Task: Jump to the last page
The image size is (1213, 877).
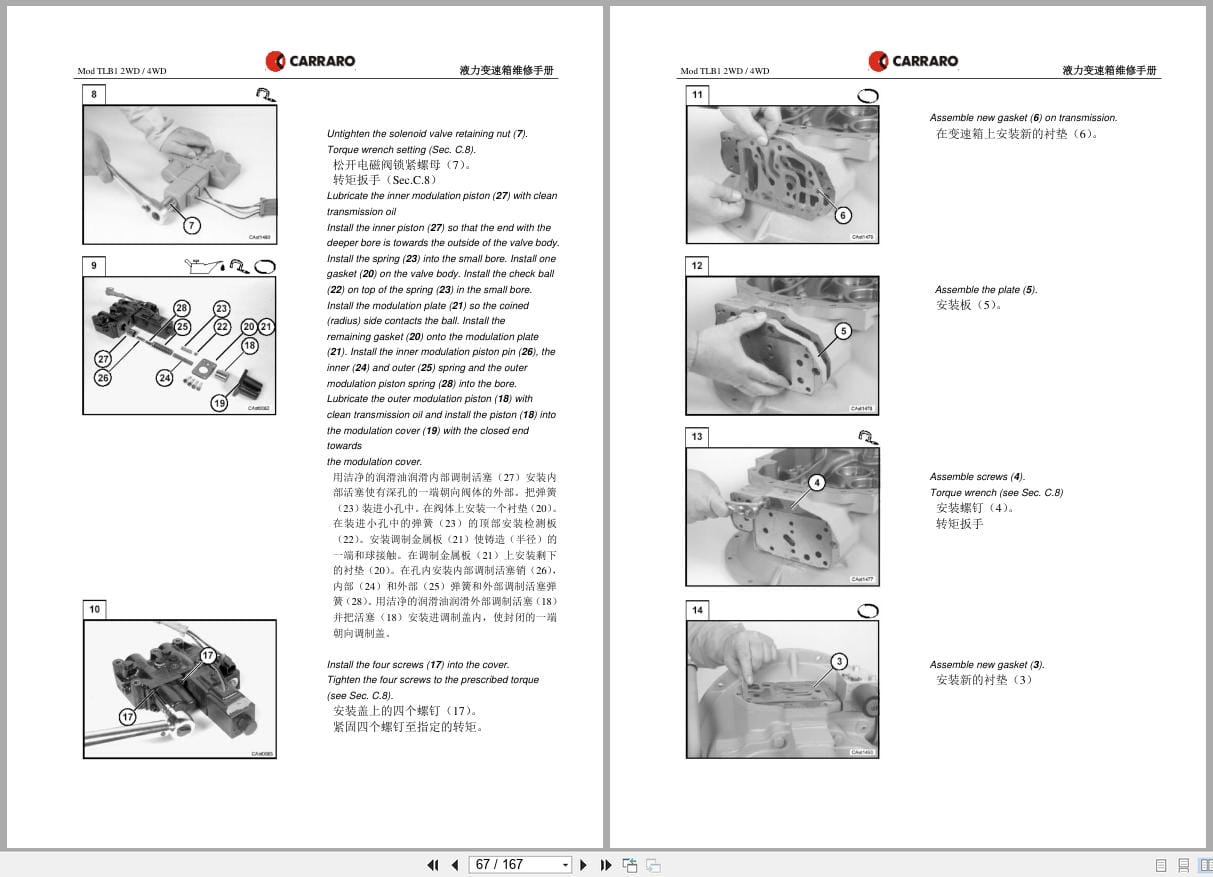Action: point(605,865)
